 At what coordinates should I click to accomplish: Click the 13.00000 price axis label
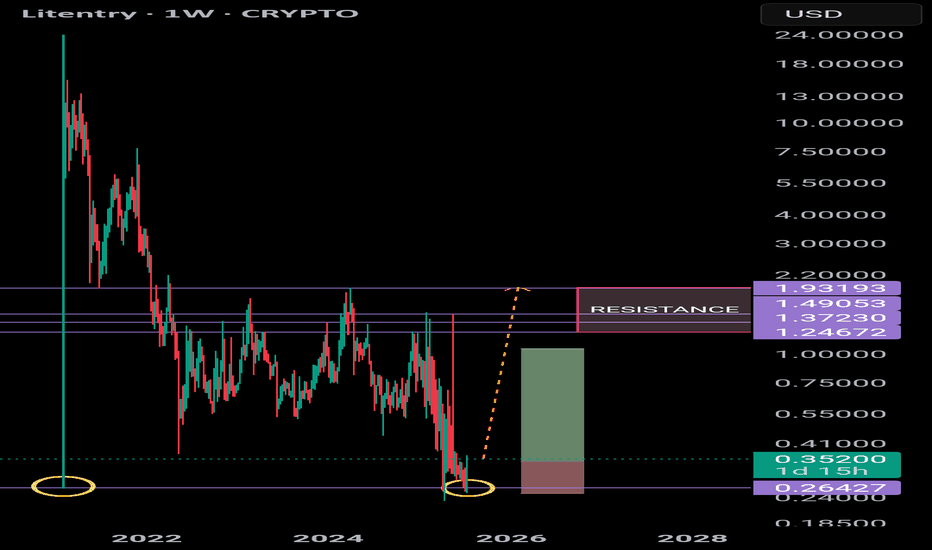tap(839, 96)
